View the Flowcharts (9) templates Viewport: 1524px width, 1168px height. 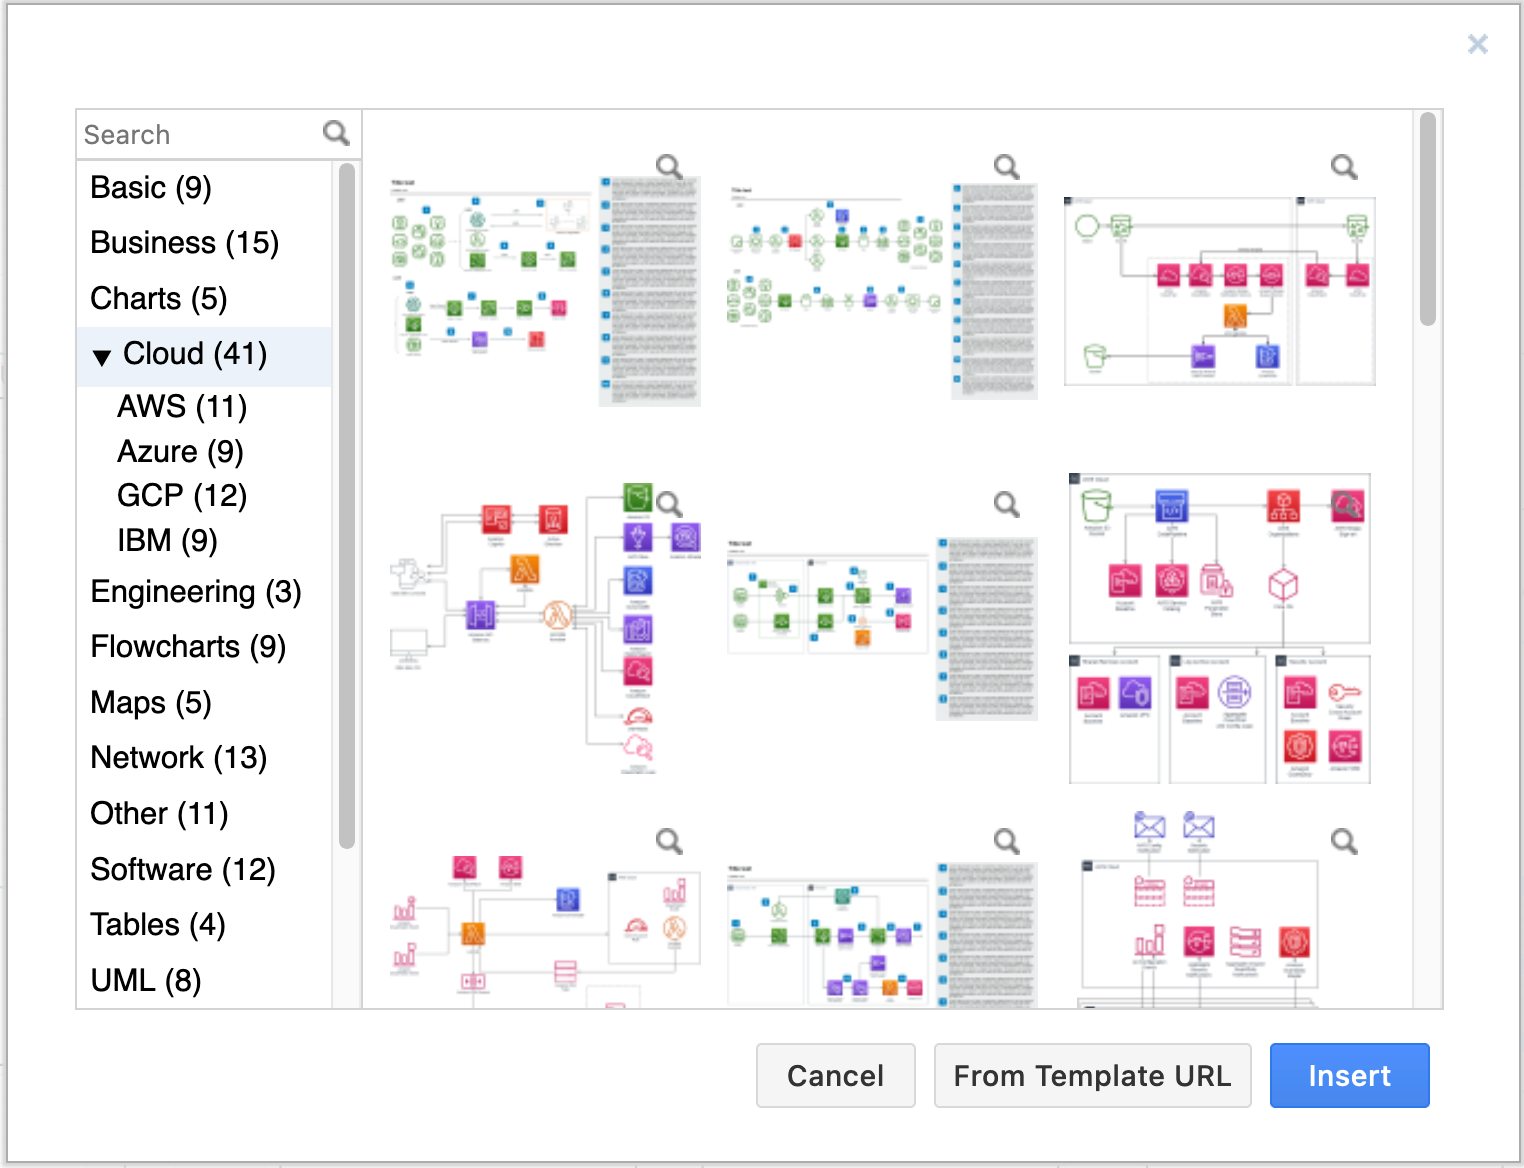tap(189, 647)
